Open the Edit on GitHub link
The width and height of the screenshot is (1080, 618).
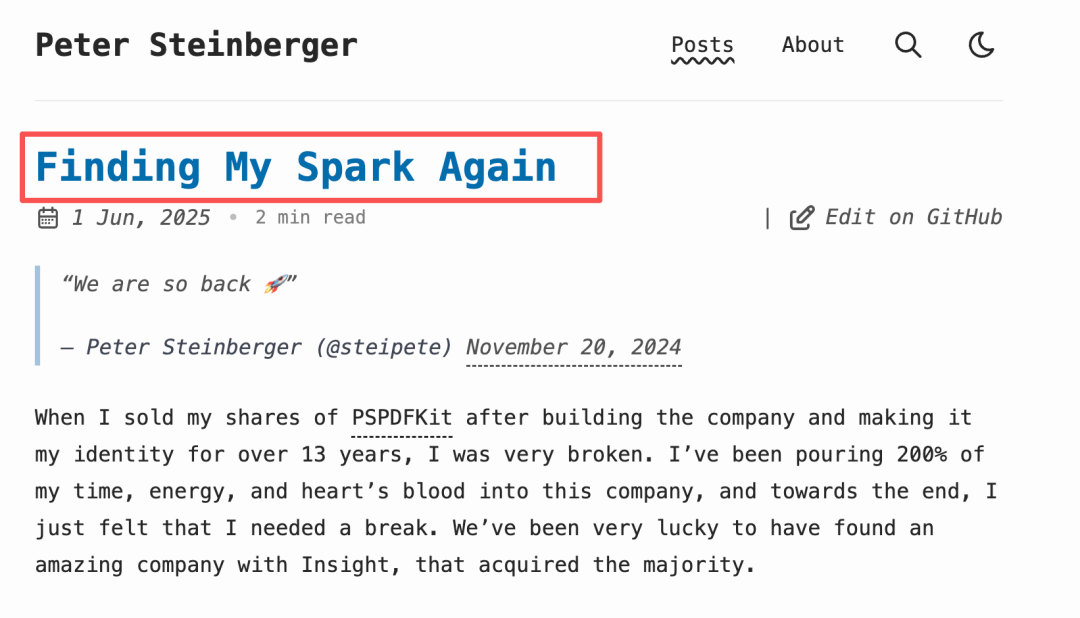click(x=914, y=217)
